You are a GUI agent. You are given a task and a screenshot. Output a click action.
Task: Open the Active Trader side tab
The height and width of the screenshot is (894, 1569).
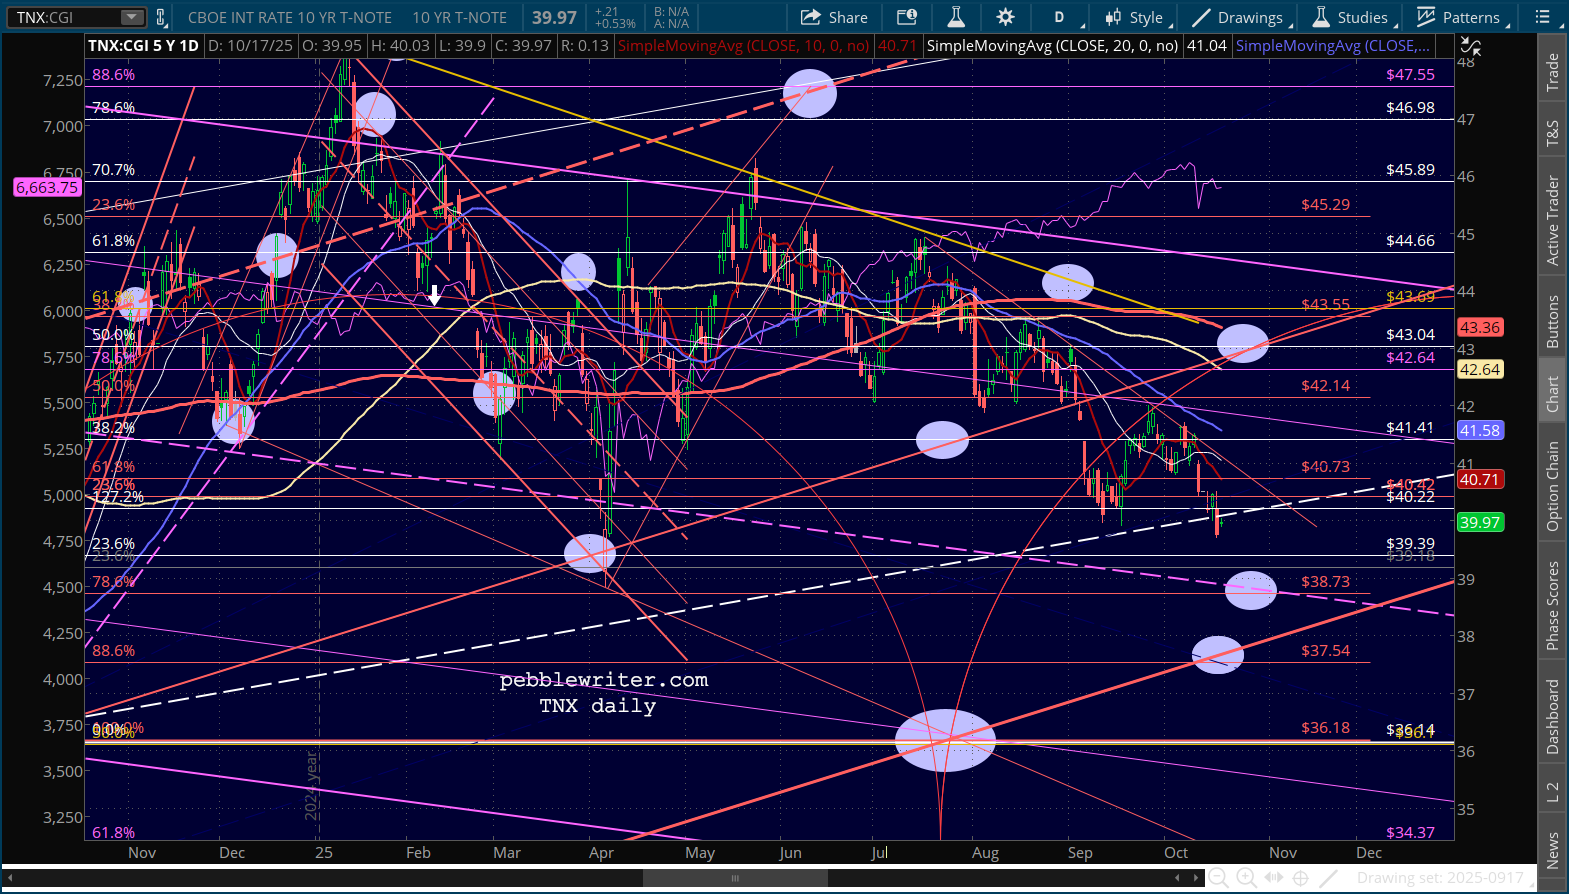pos(1553,220)
